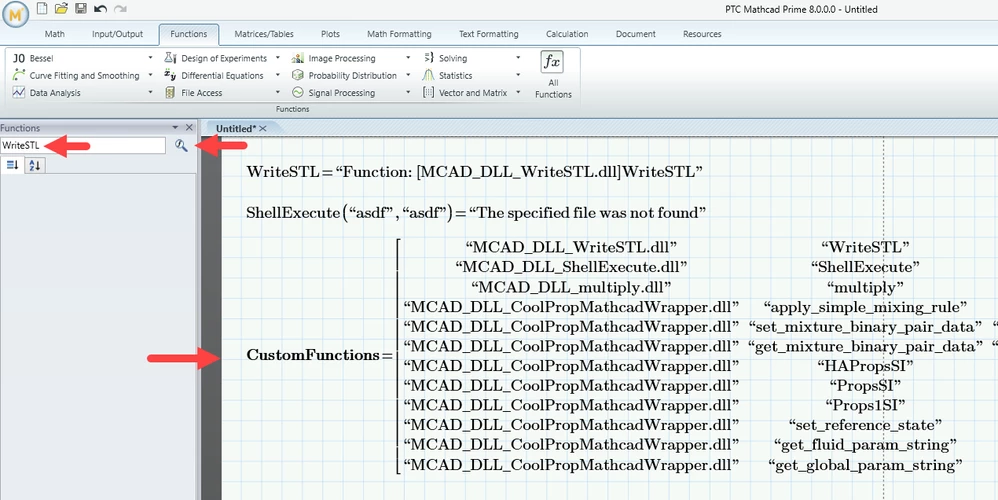The height and width of the screenshot is (500, 998).
Task: Click the "get_fluid_param_string" matrix cell
Action: tap(865, 445)
